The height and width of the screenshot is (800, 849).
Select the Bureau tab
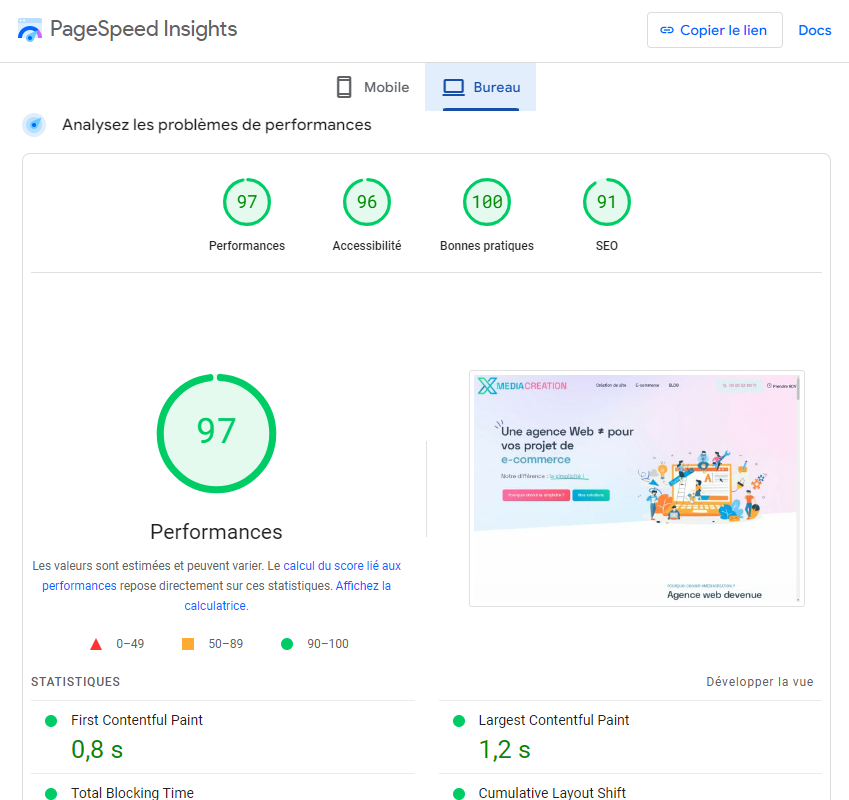(481, 87)
